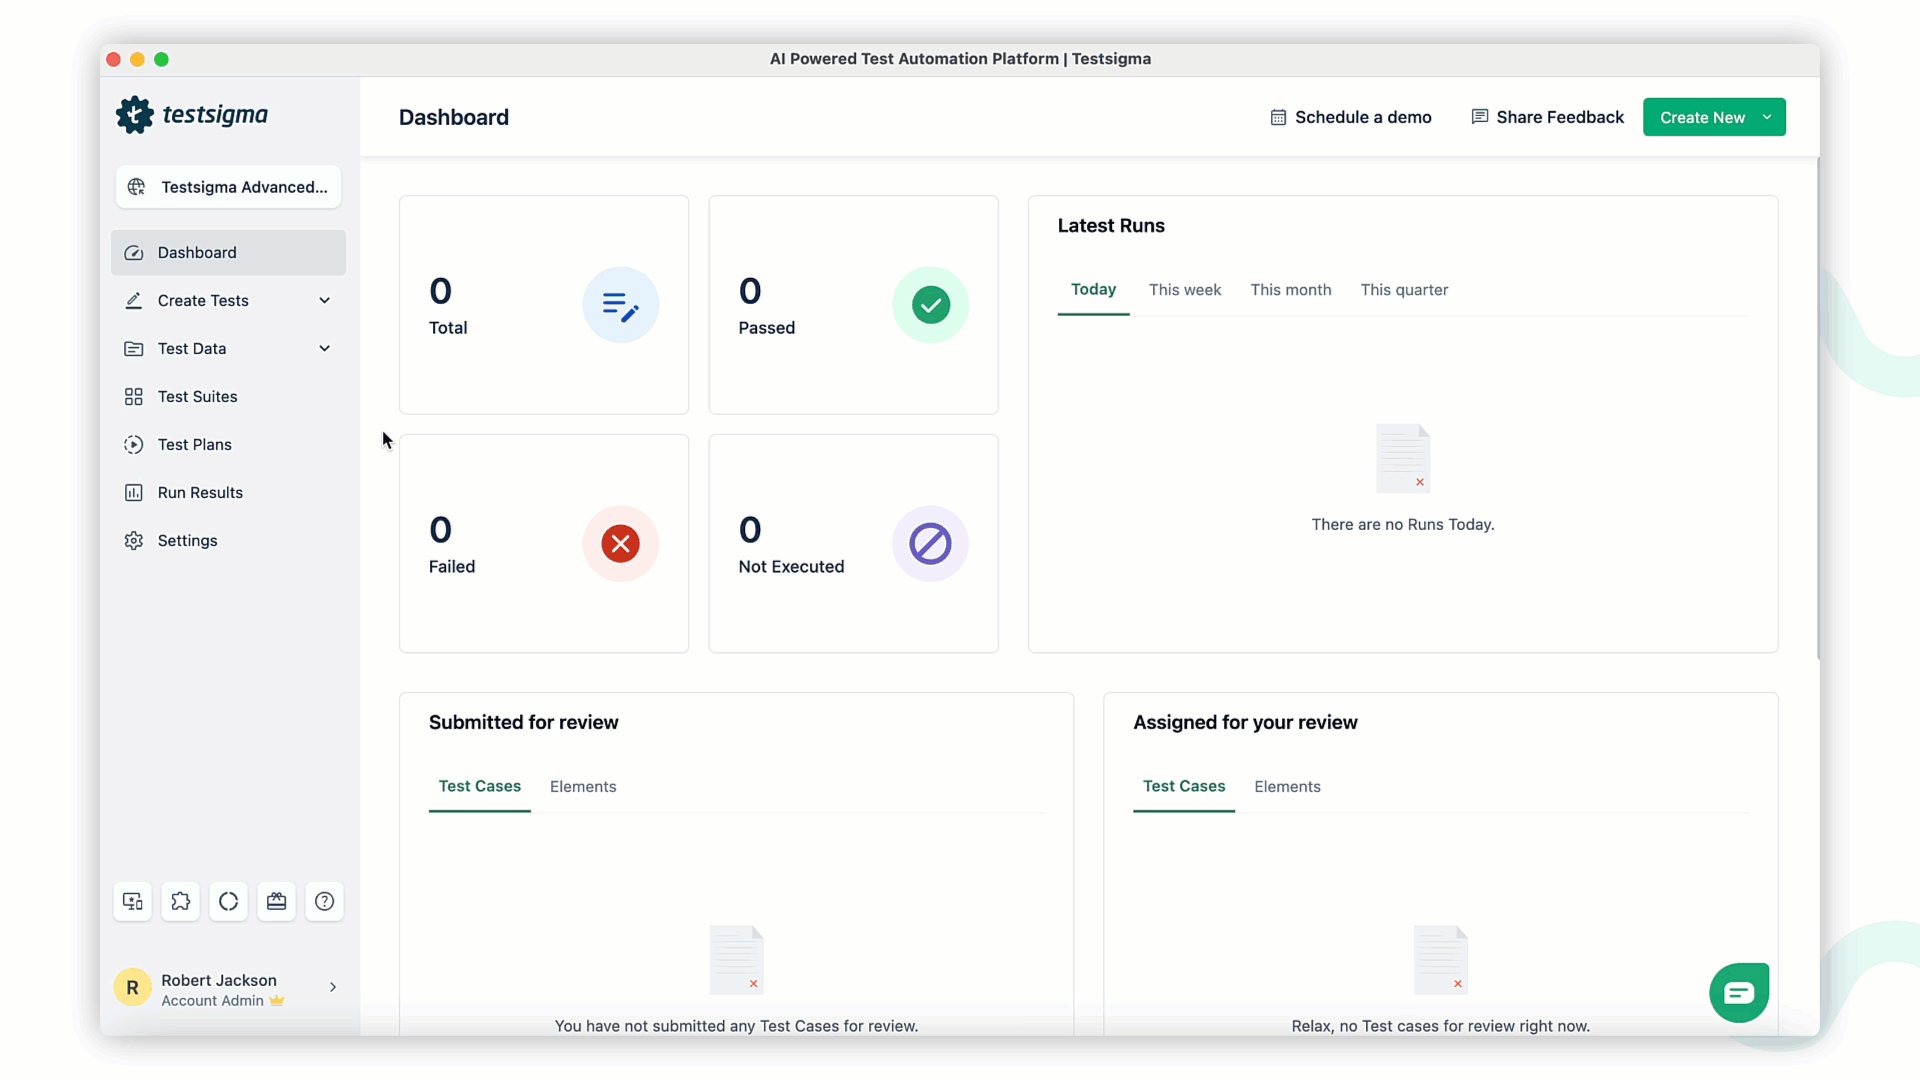The width and height of the screenshot is (1920, 1080).
Task: Open Help via the question mark icon
Action: tap(324, 901)
